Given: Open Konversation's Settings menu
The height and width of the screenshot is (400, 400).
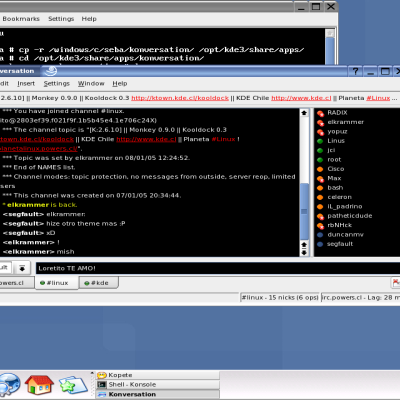Looking at the screenshot, I should coord(57,83).
